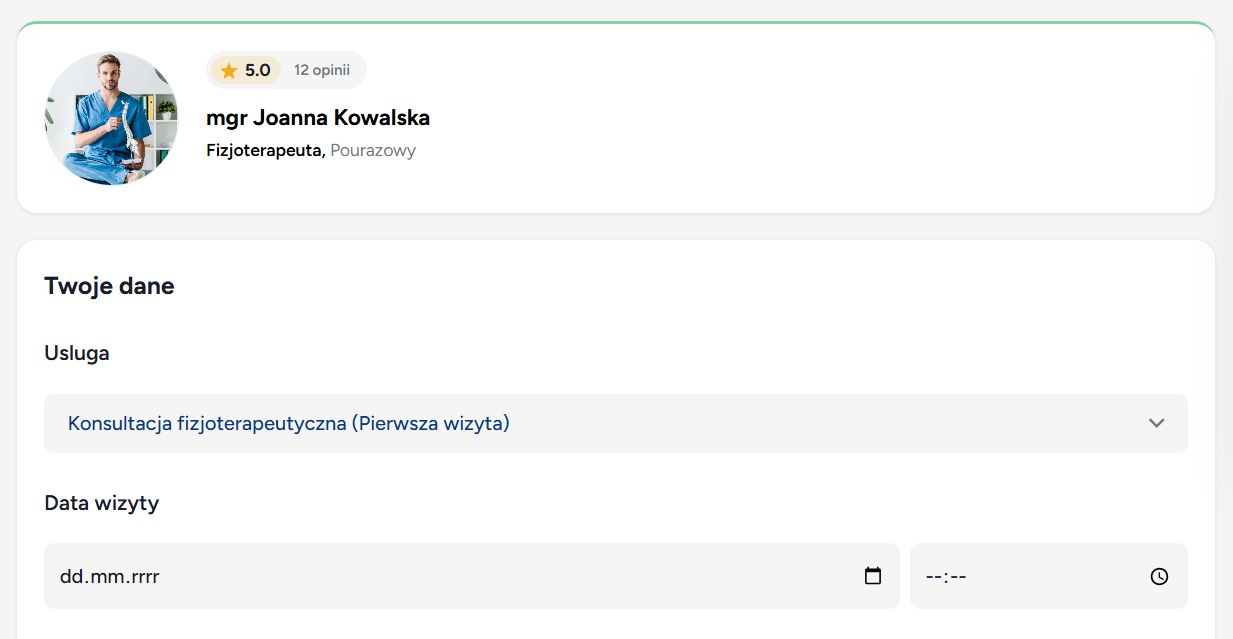The height and width of the screenshot is (639, 1233).
Task: Click the physiotherapist profile photo
Action: pos(111,118)
